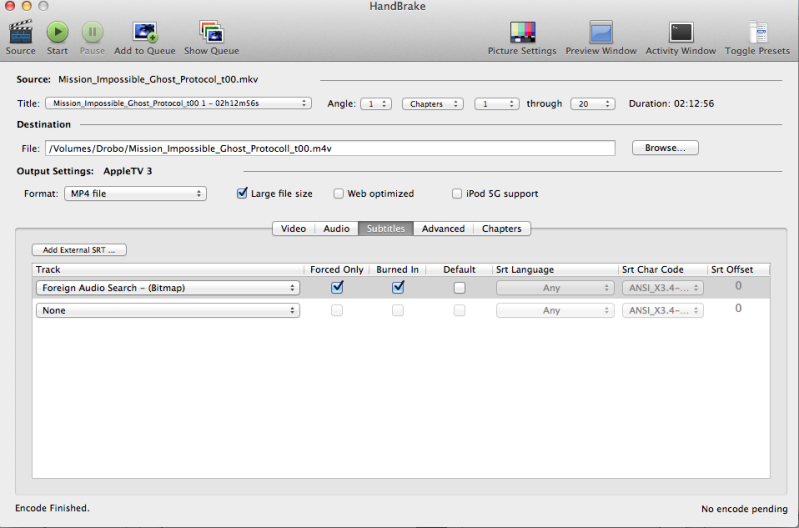Select the Subtitles tab
This screenshot has height=528, width=799.
pos(386,228)
